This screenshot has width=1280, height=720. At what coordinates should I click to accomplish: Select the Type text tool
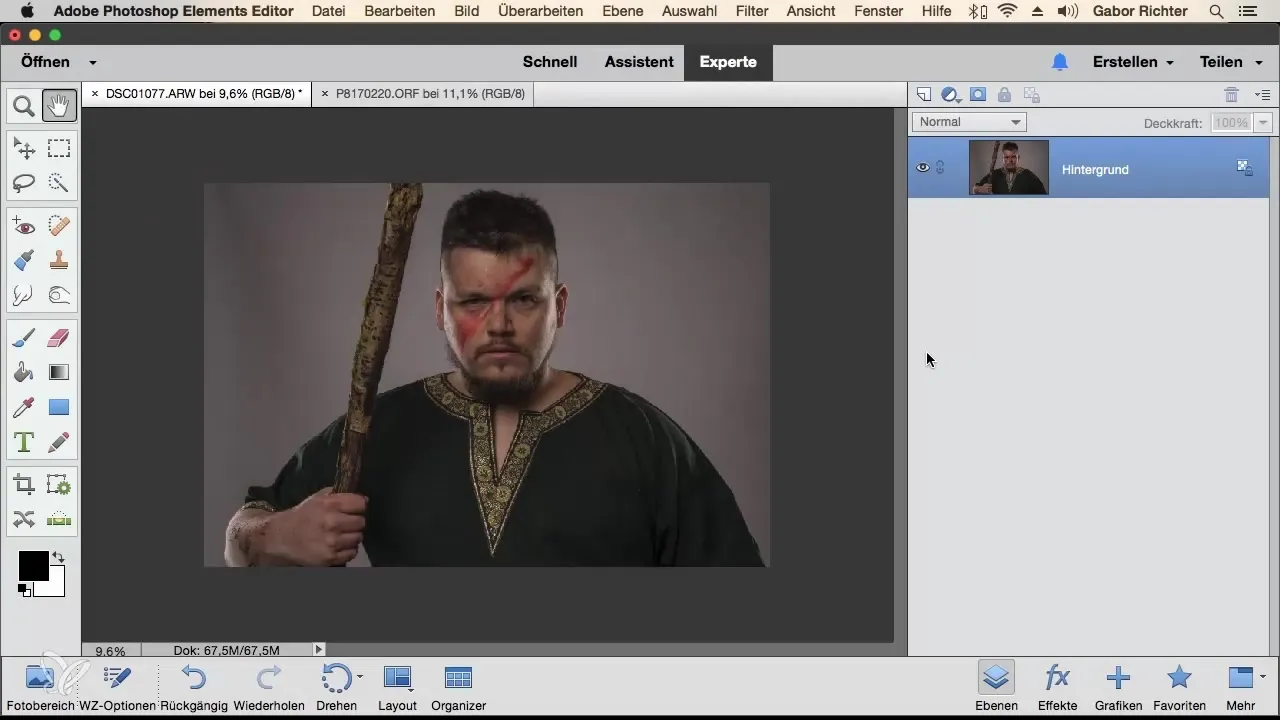point(24,441)
